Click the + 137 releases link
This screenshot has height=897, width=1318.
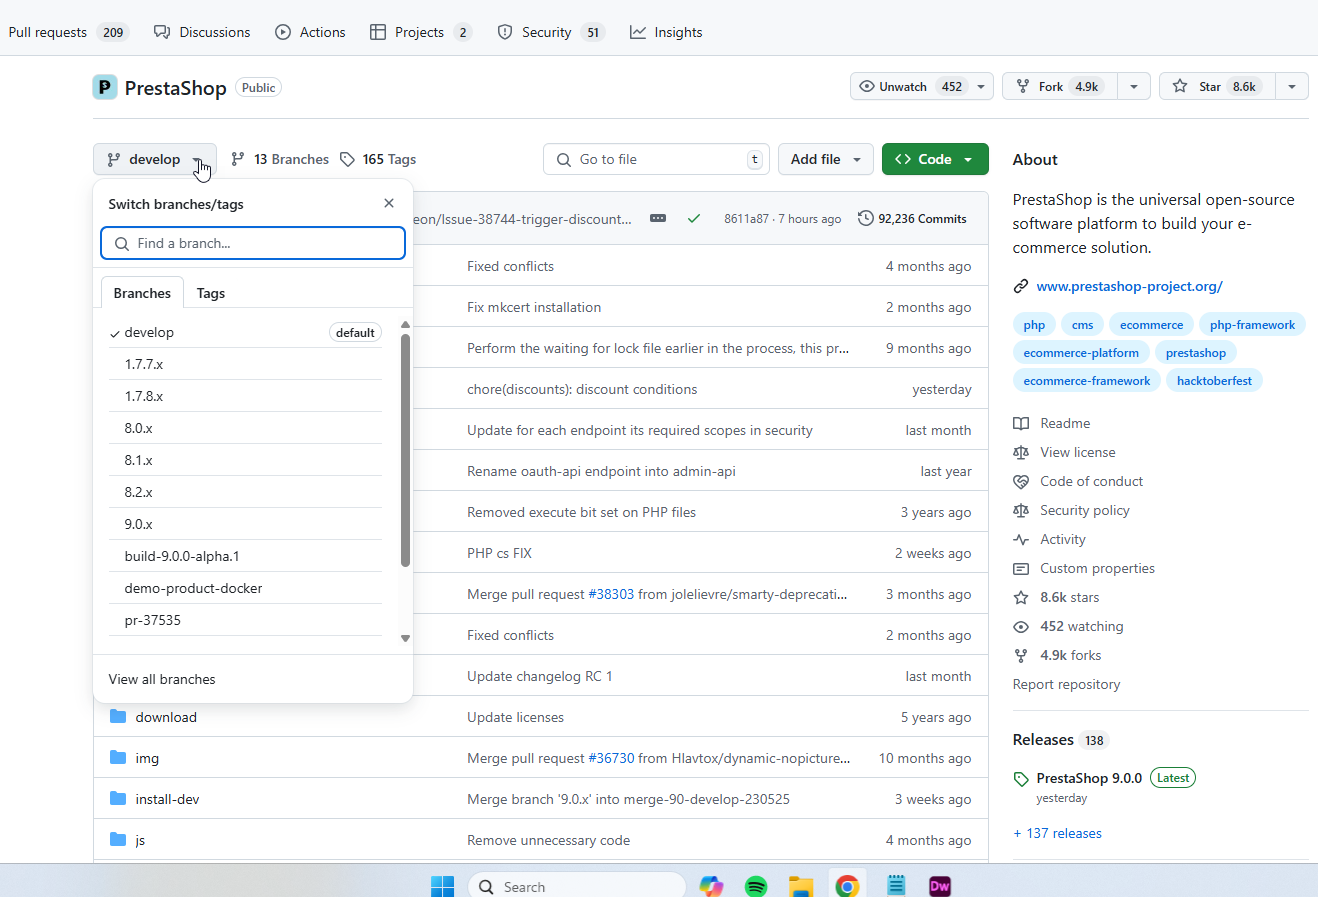[1057, 833]
